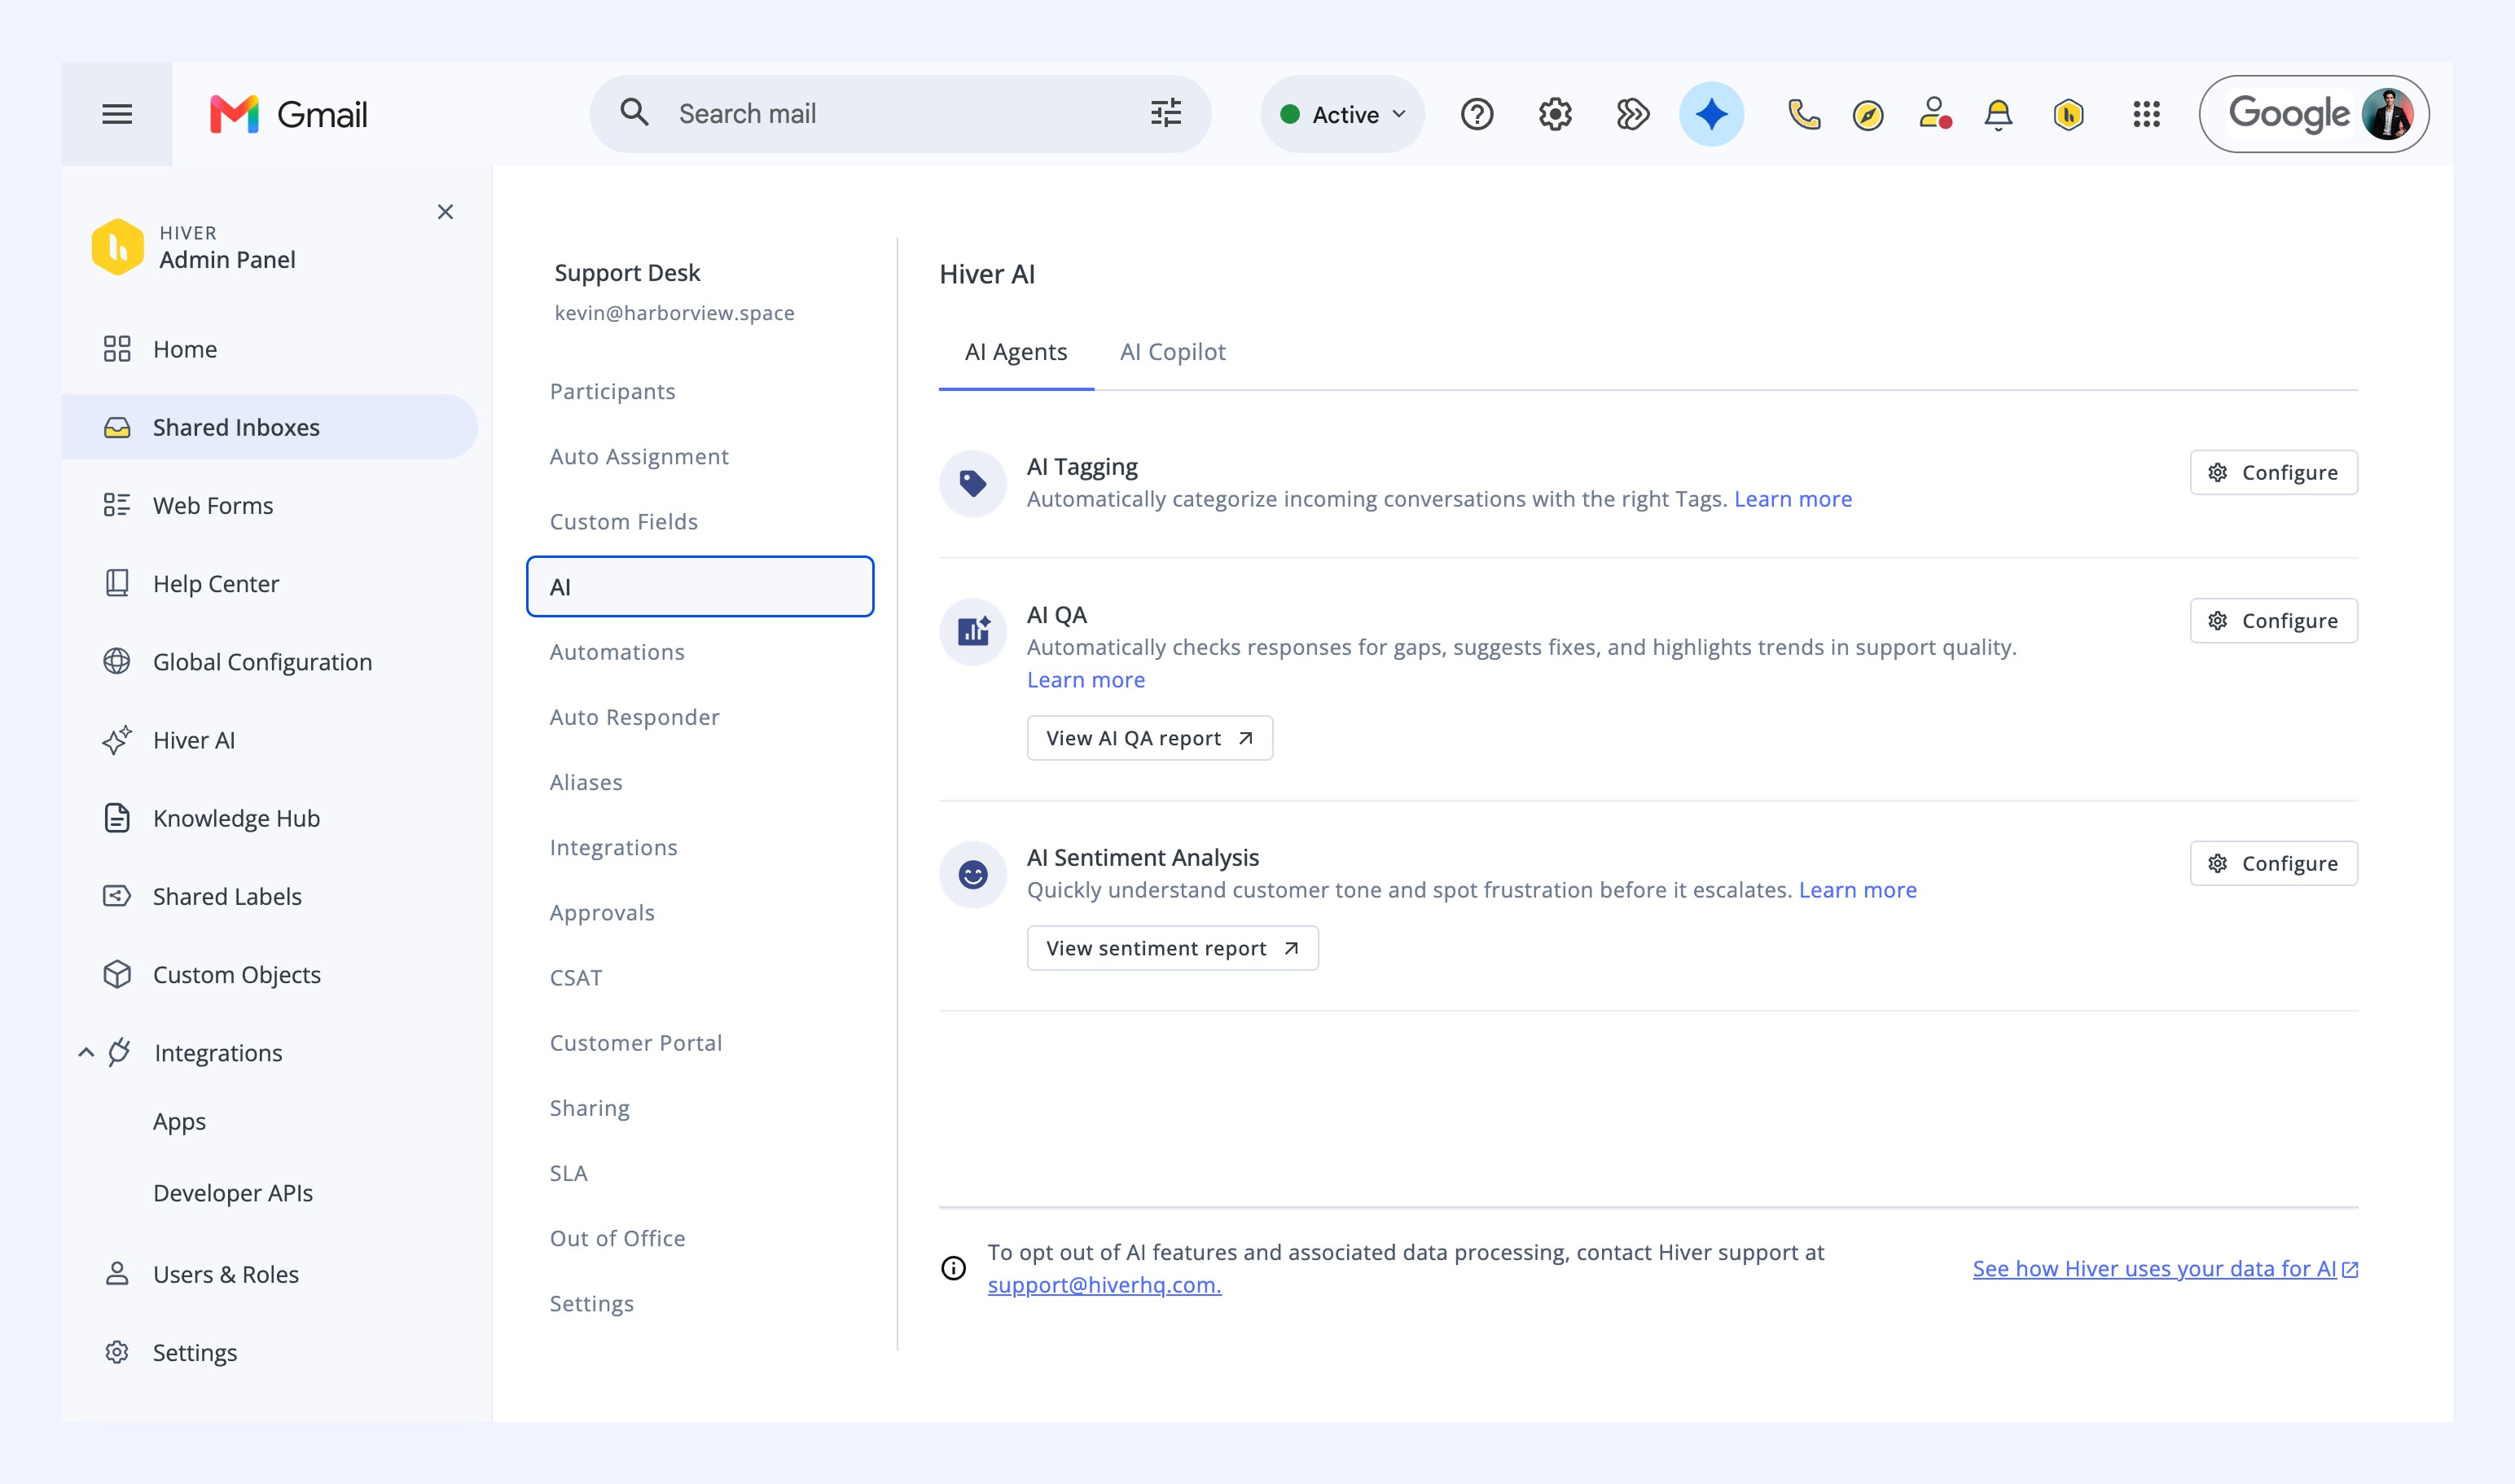Click View AI QA report button
Image resolution: width=2515 pixels, height=1484 pixels.
[1149, 738]
